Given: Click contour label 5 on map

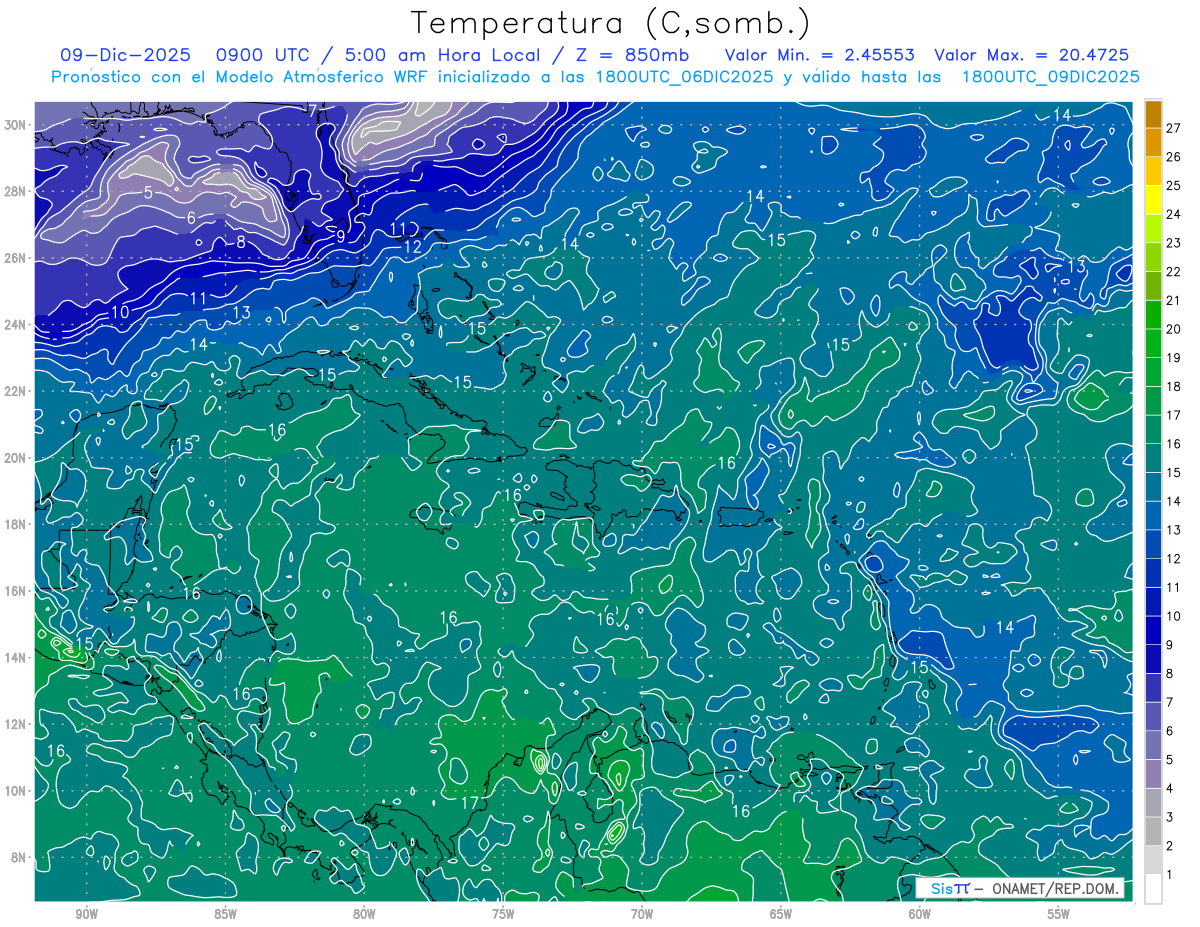Looking at the screenshot, I should click(148, 192).
